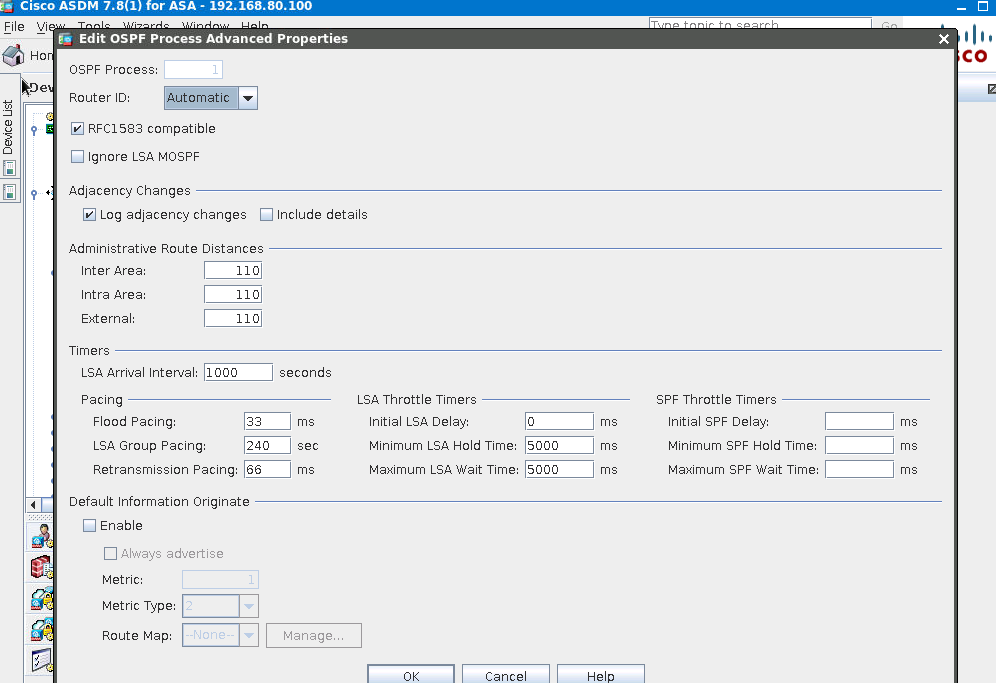Click the Minimum LSA Hold Time field
Screen dimensions: 996x683
560,445
